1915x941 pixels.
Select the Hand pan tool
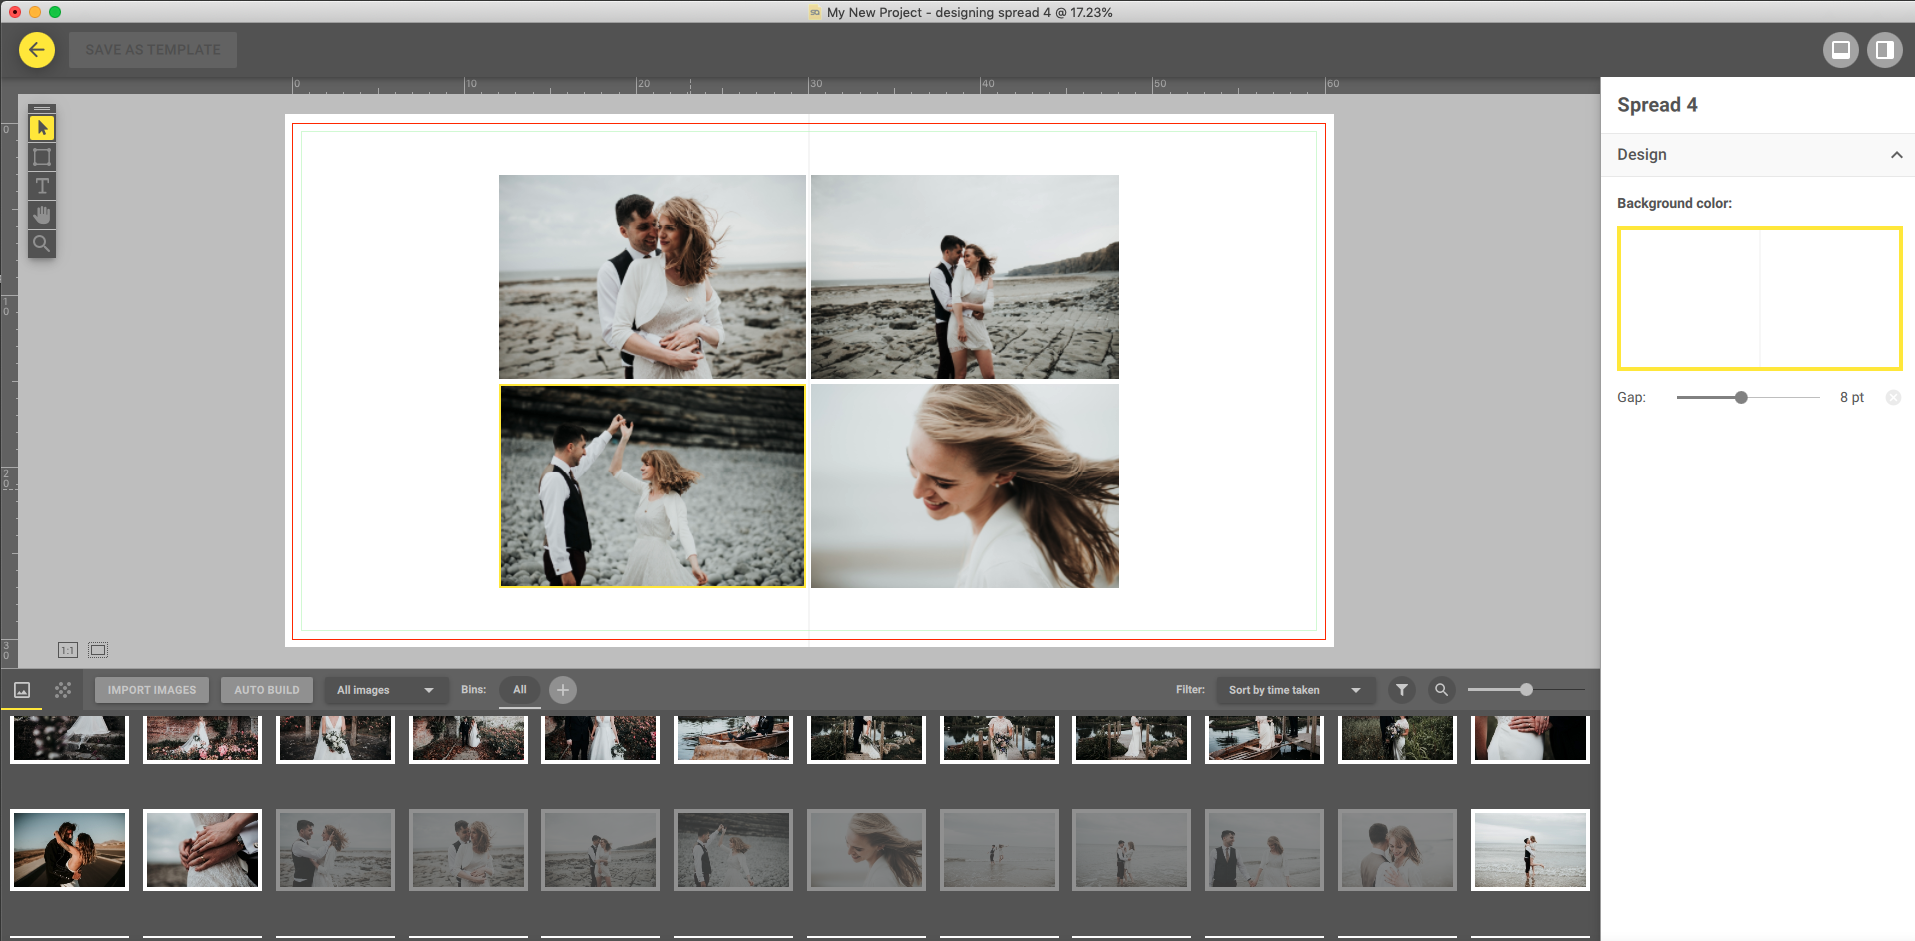pyautogui.click(x=42, y=215)
